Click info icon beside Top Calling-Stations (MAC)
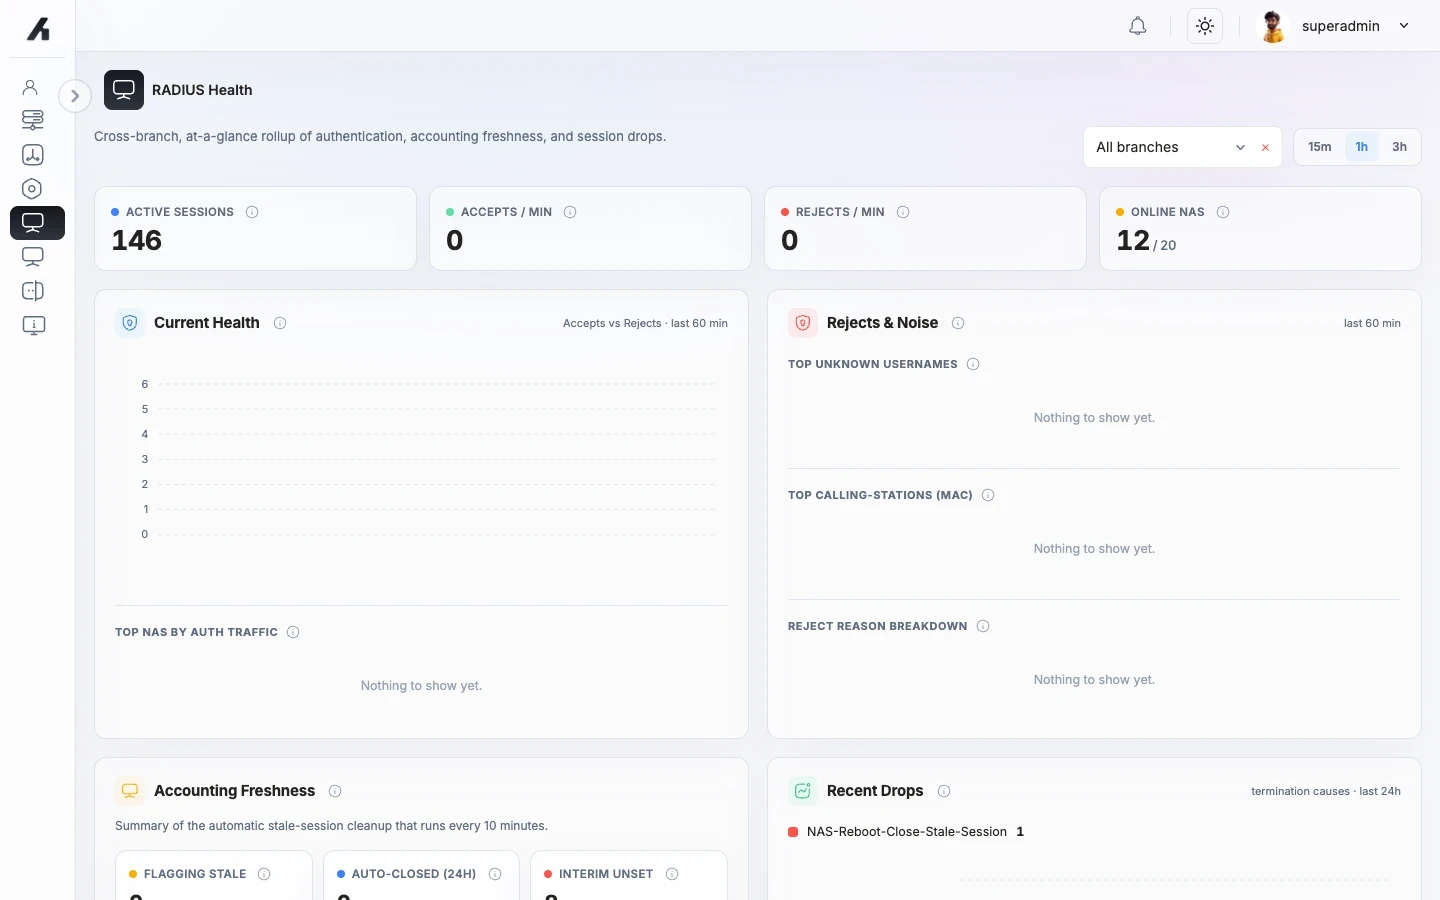This screenshot has width=1440, height=900. 988,495
